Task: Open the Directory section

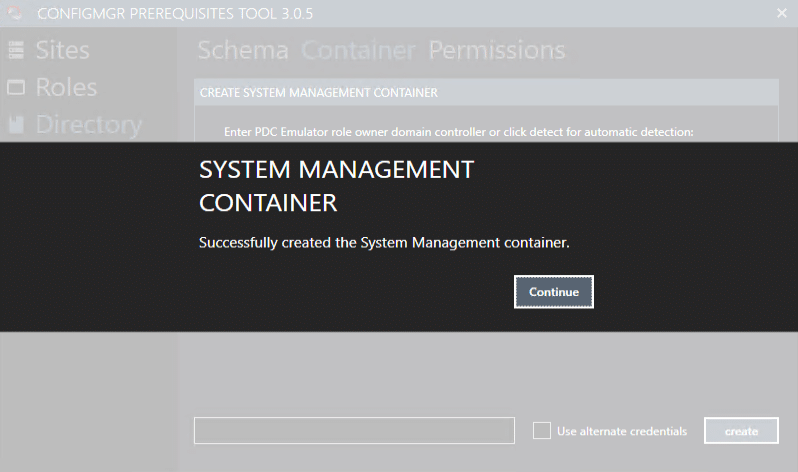Action: (x=88, y=125)
